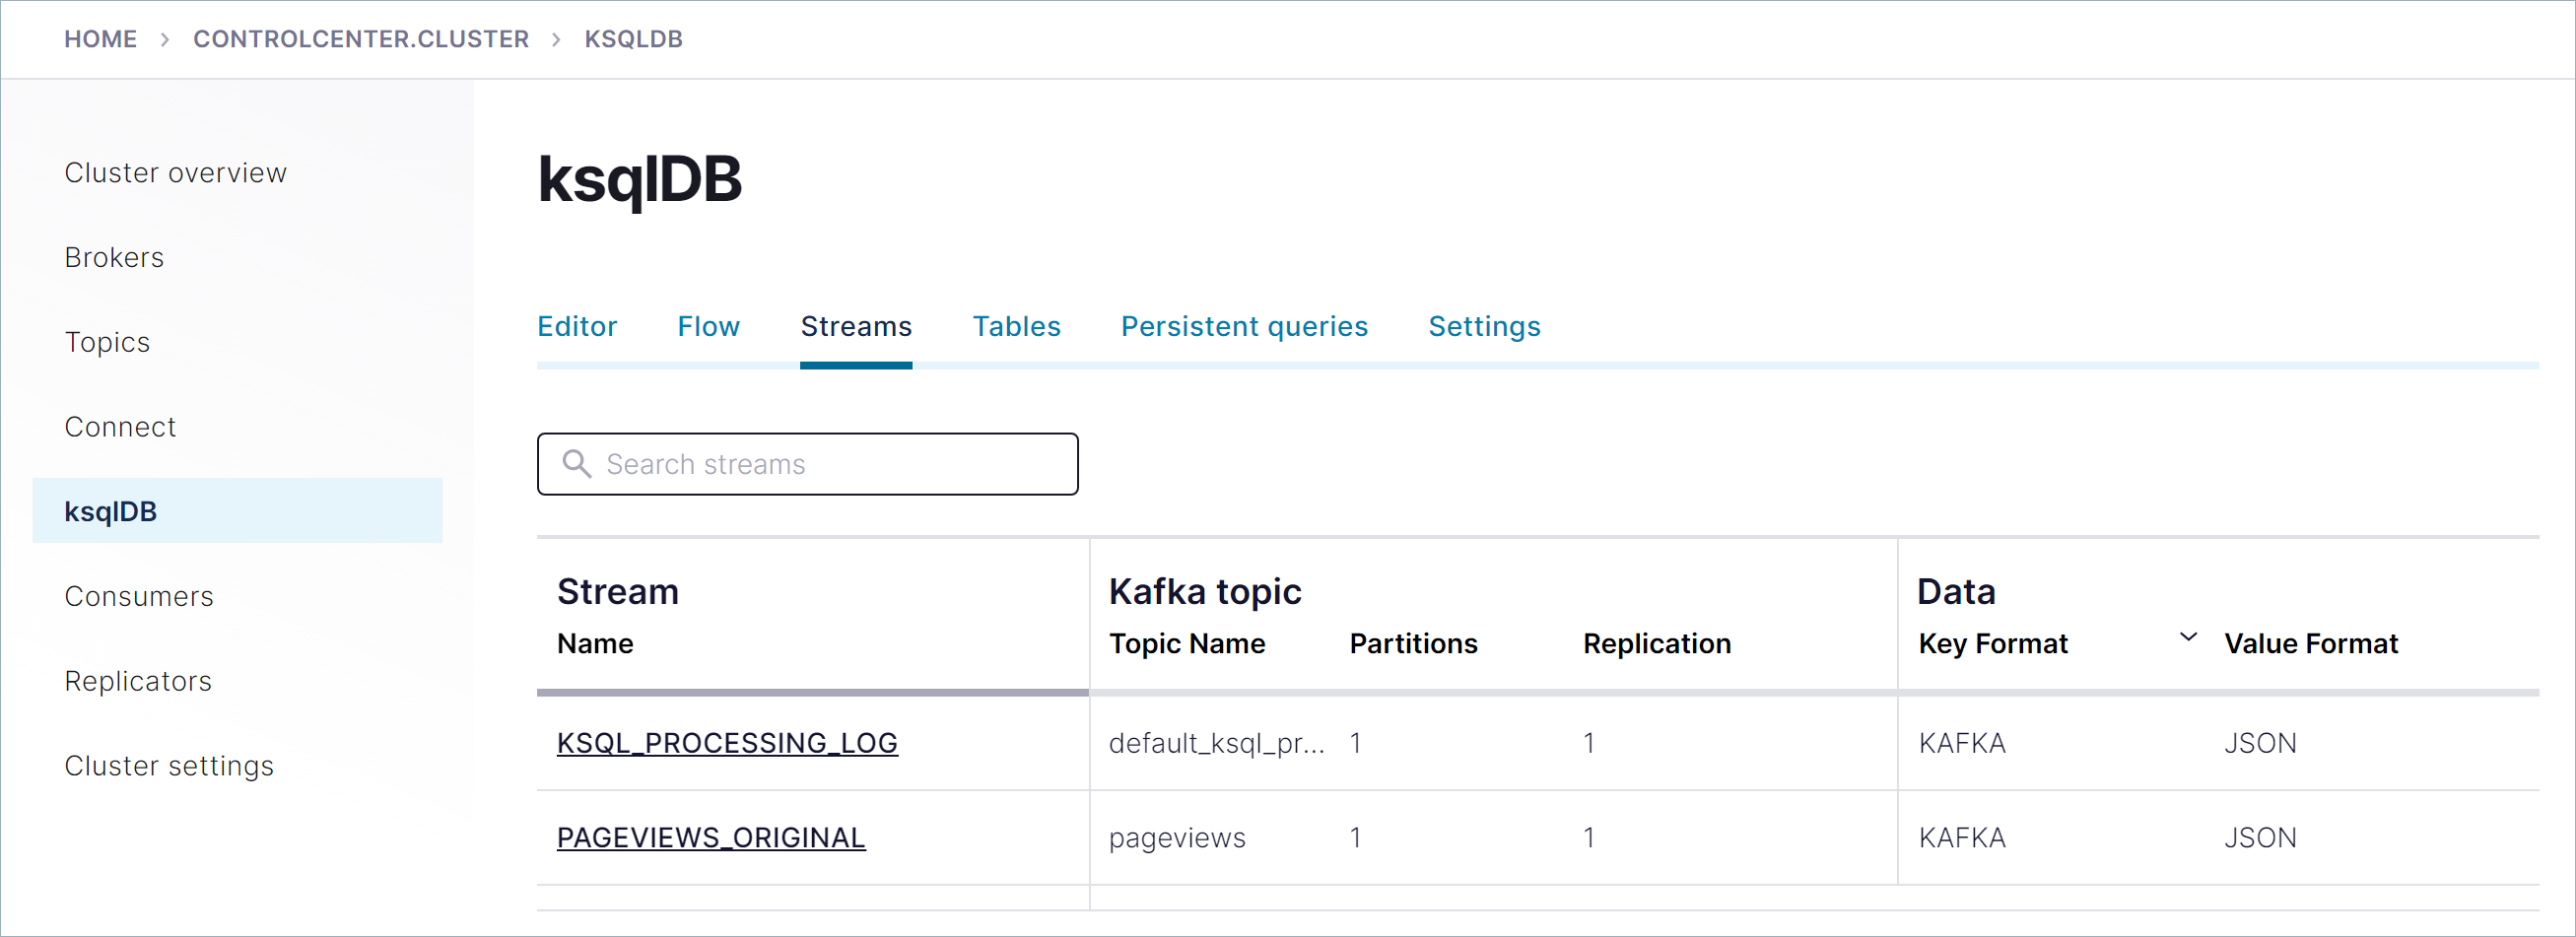The height and width of the screenshot is (937, 2576).
Task: Select Connect in the left navigation
Action: click(x=120, y=427)
